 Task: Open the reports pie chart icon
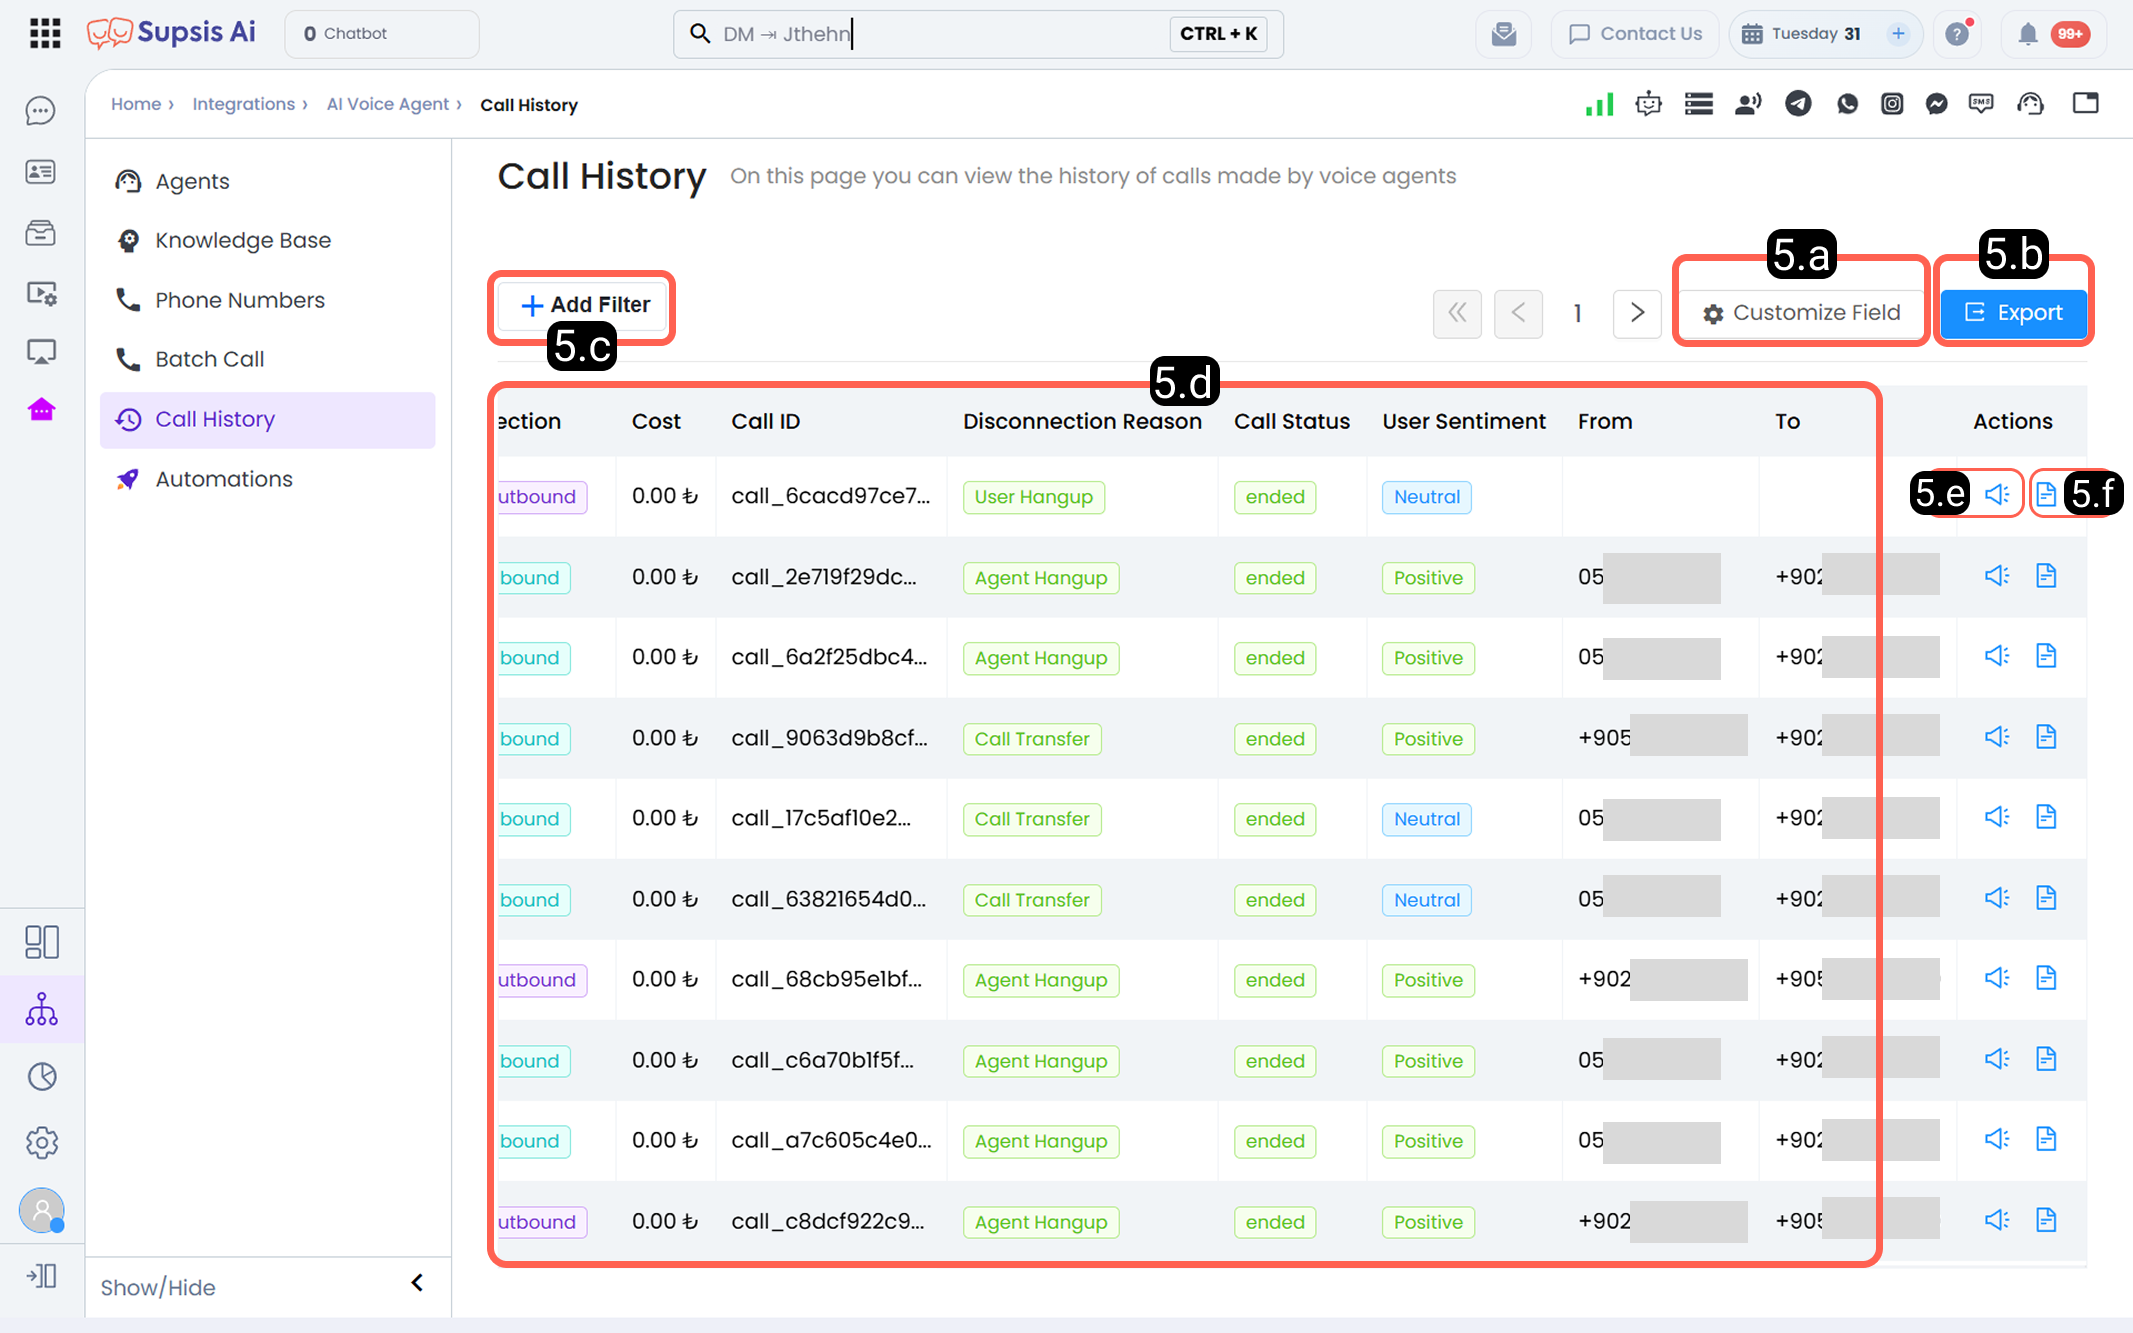pos(42,1076)
